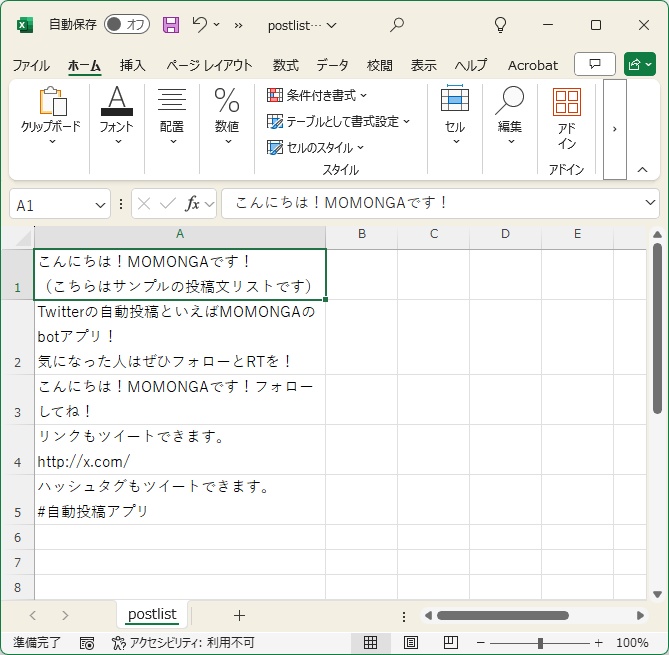
Task: Select row 2 header
Action: (x=17, y=337)
